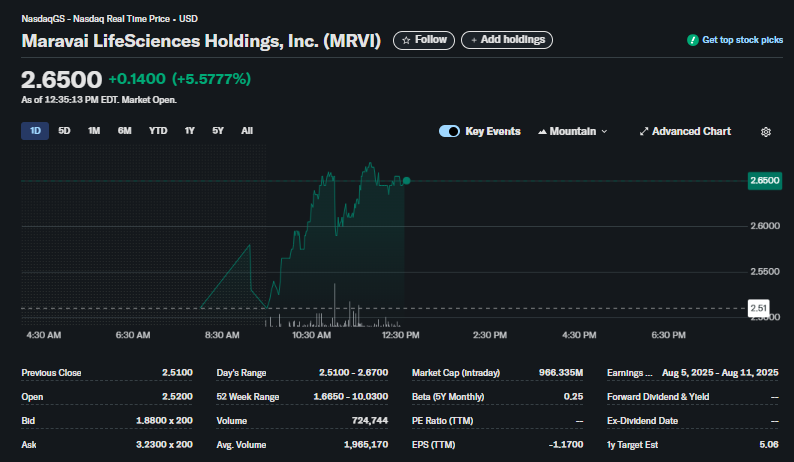794x462 pixels.
Task: Click the (+5.5777%) percent change
Action: pyautogui.click(x=211, y=79)
